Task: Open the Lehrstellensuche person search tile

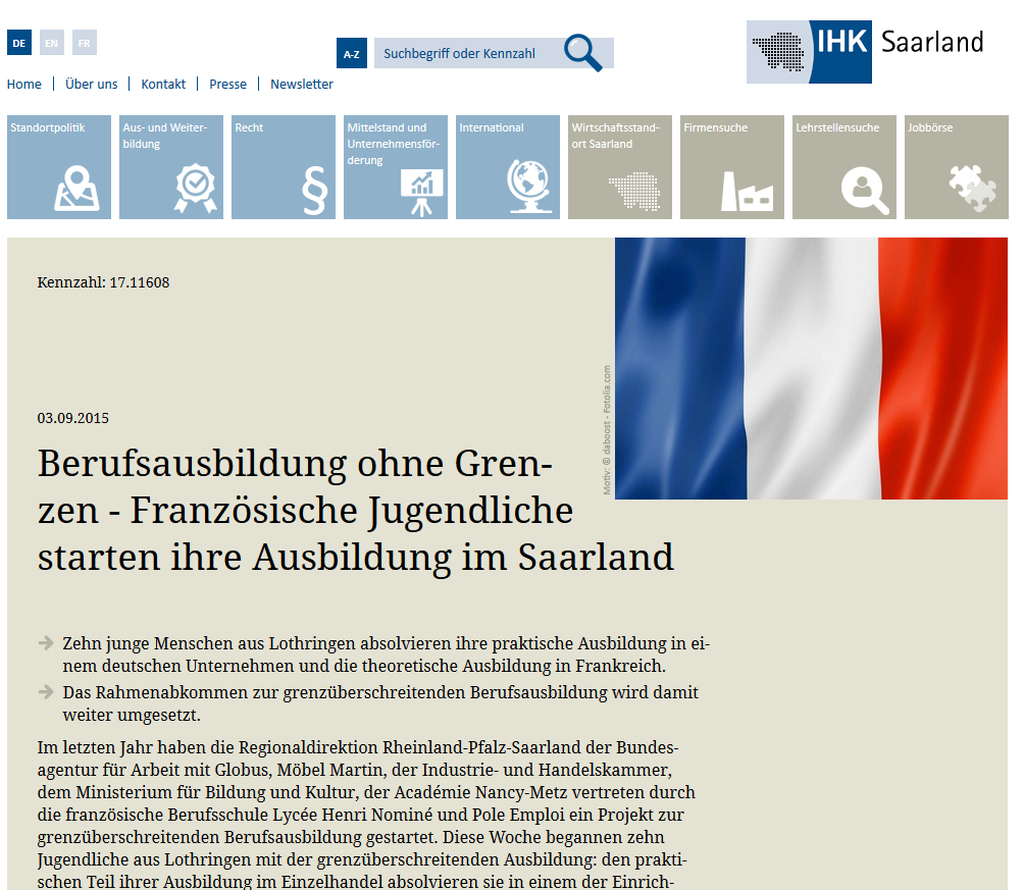Action: pos(844,167)
